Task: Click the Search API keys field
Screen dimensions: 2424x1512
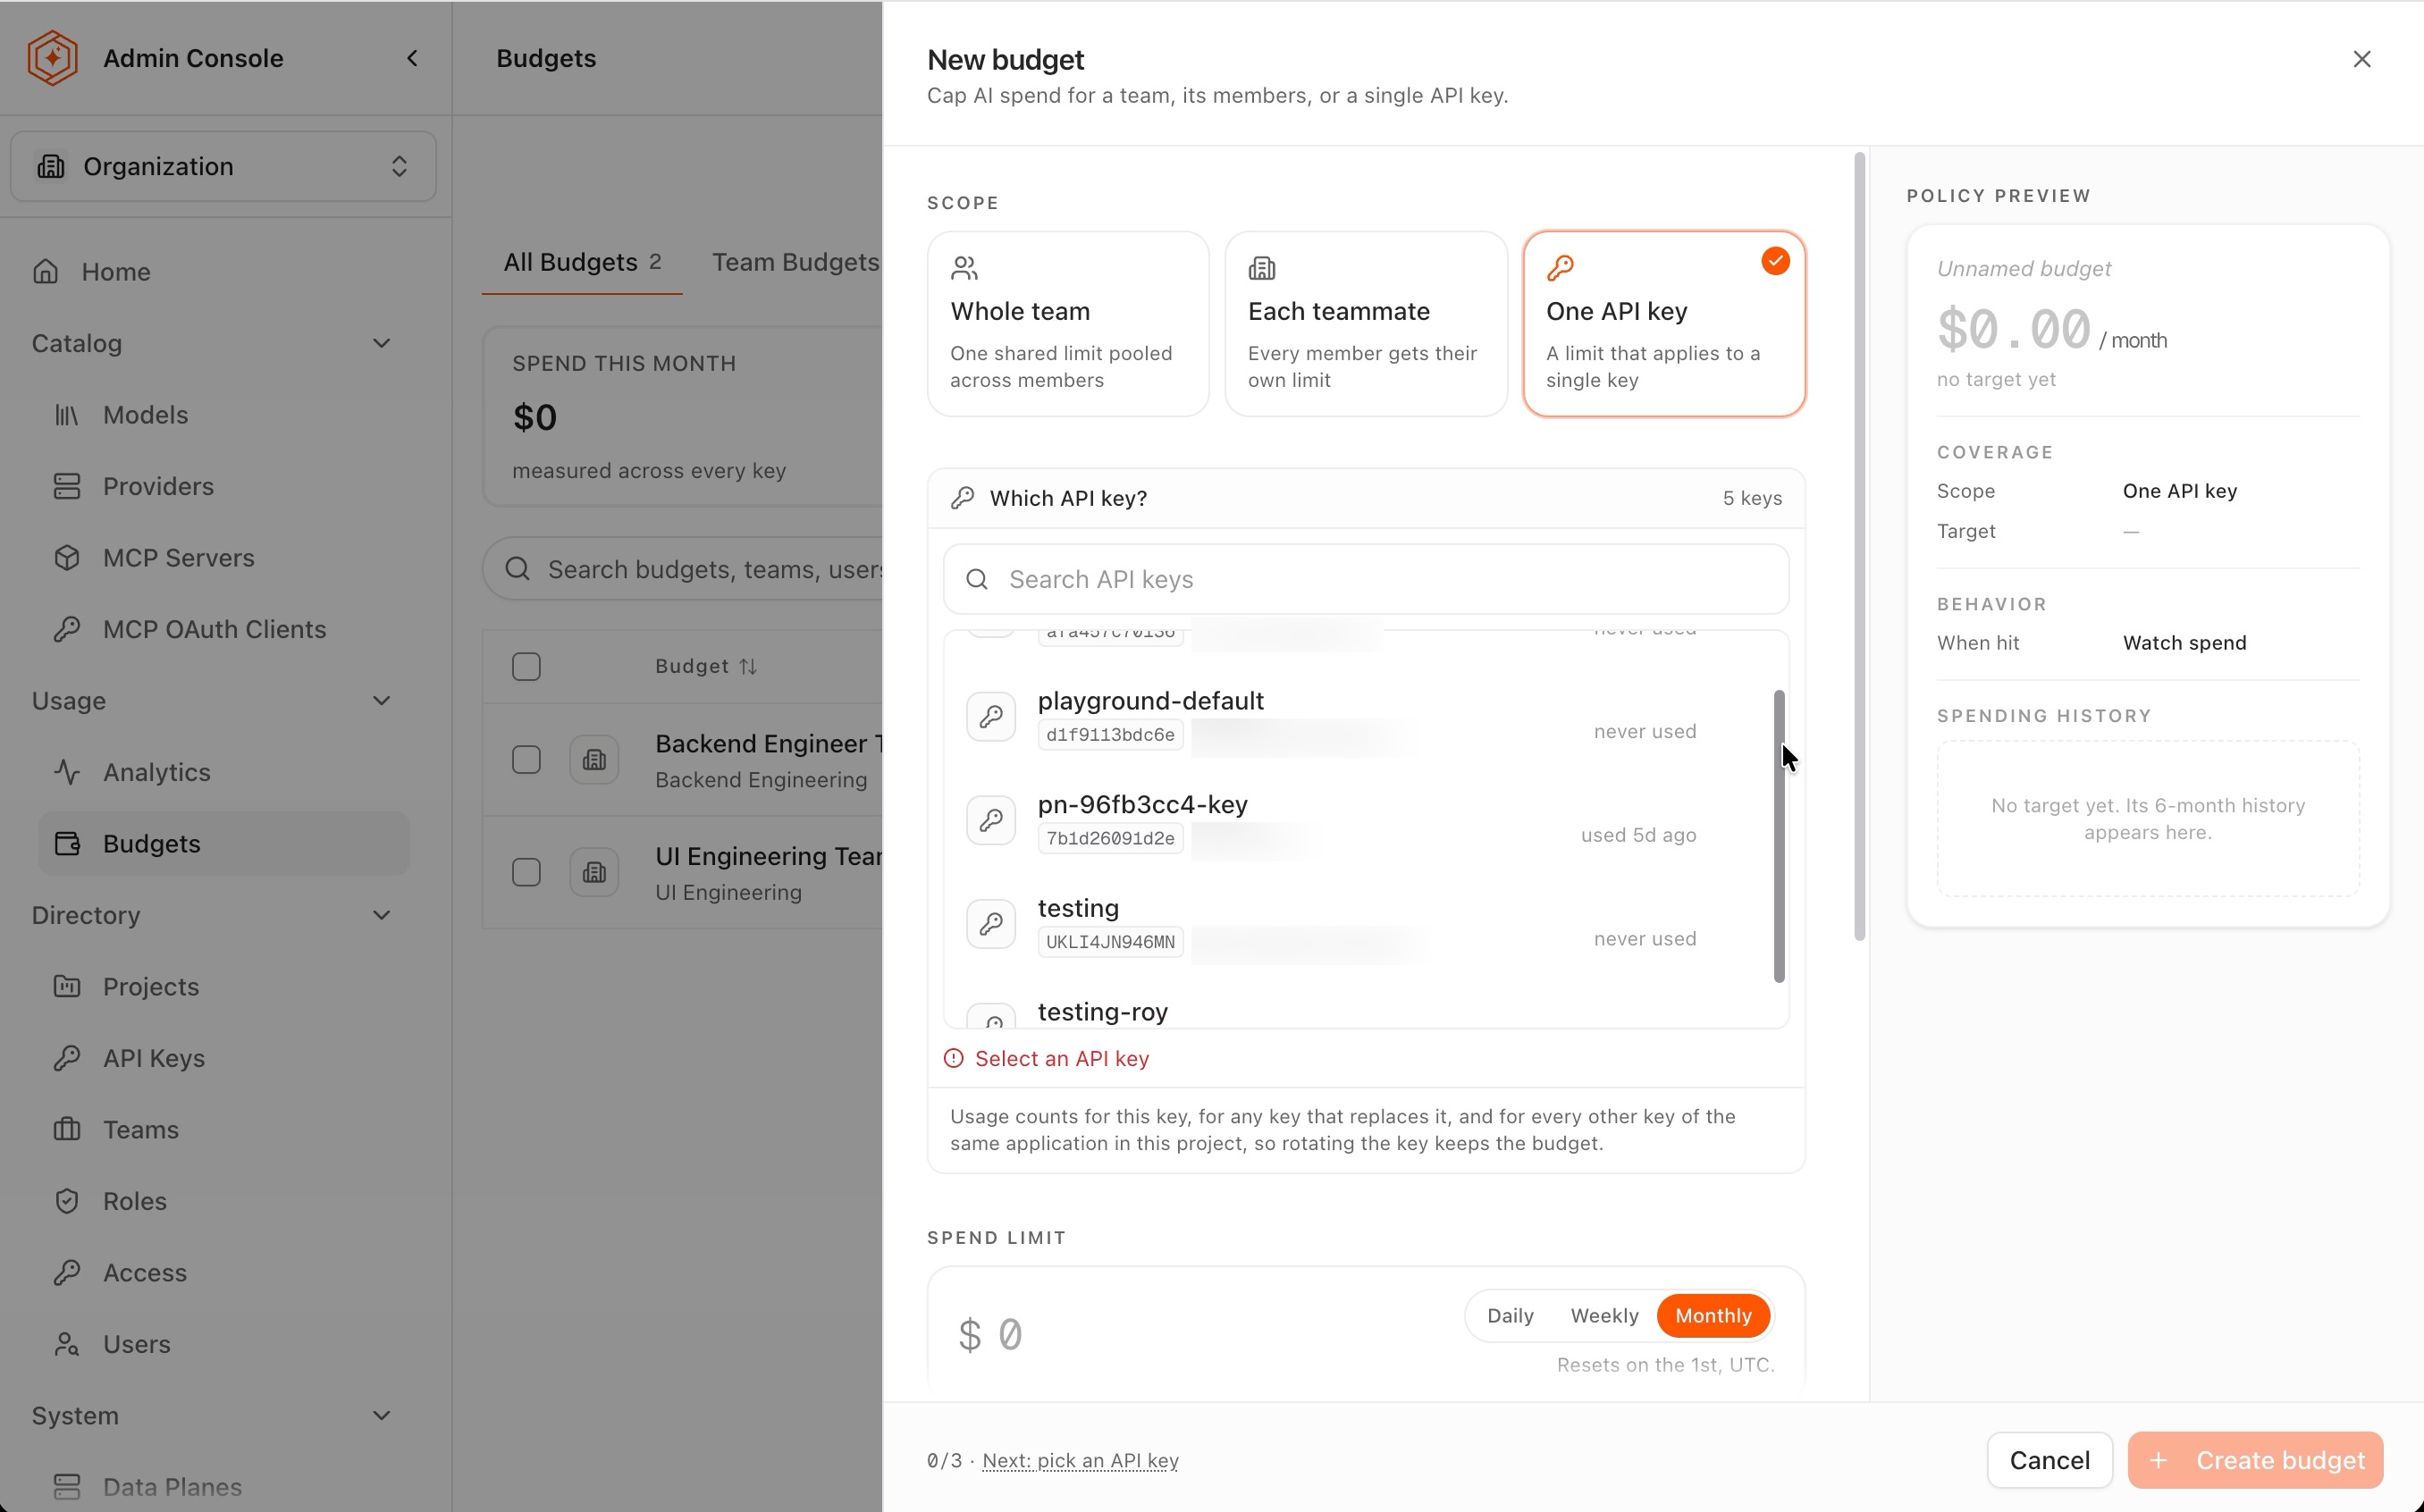Action: coord(1366,579)
